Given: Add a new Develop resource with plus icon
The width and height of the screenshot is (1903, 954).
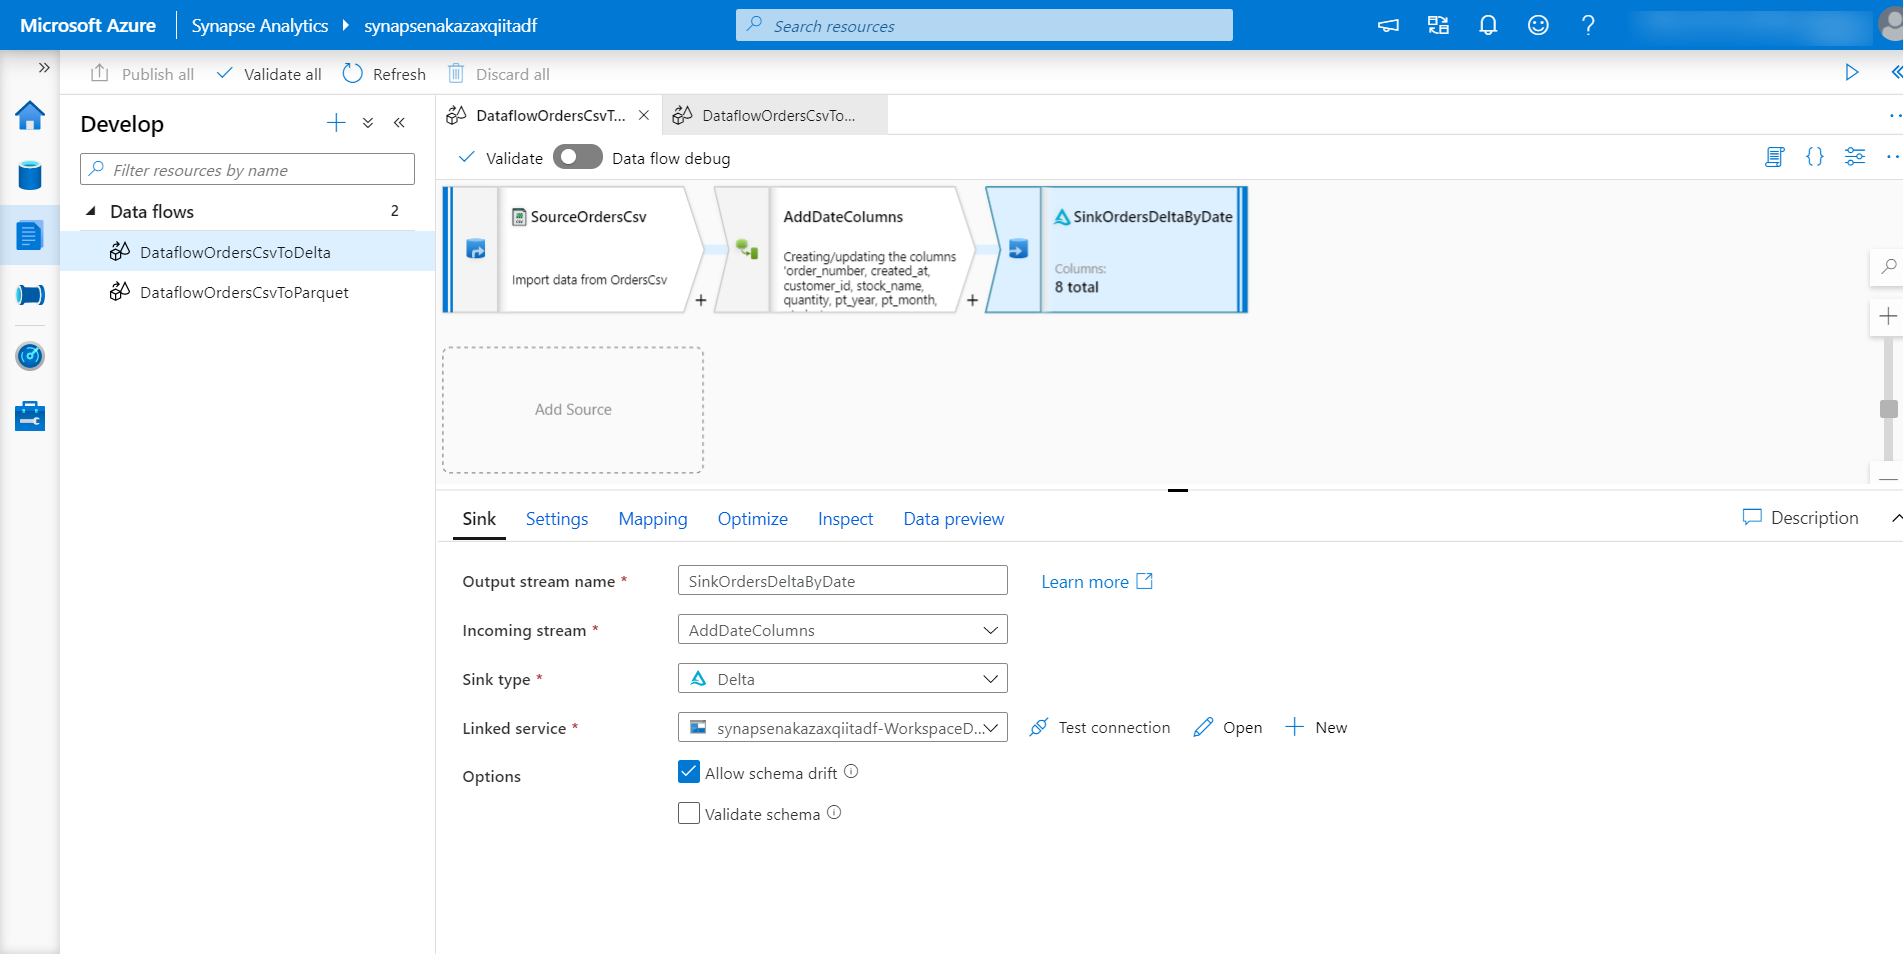Looking at the screenshot, I should (x=336, y=123).
